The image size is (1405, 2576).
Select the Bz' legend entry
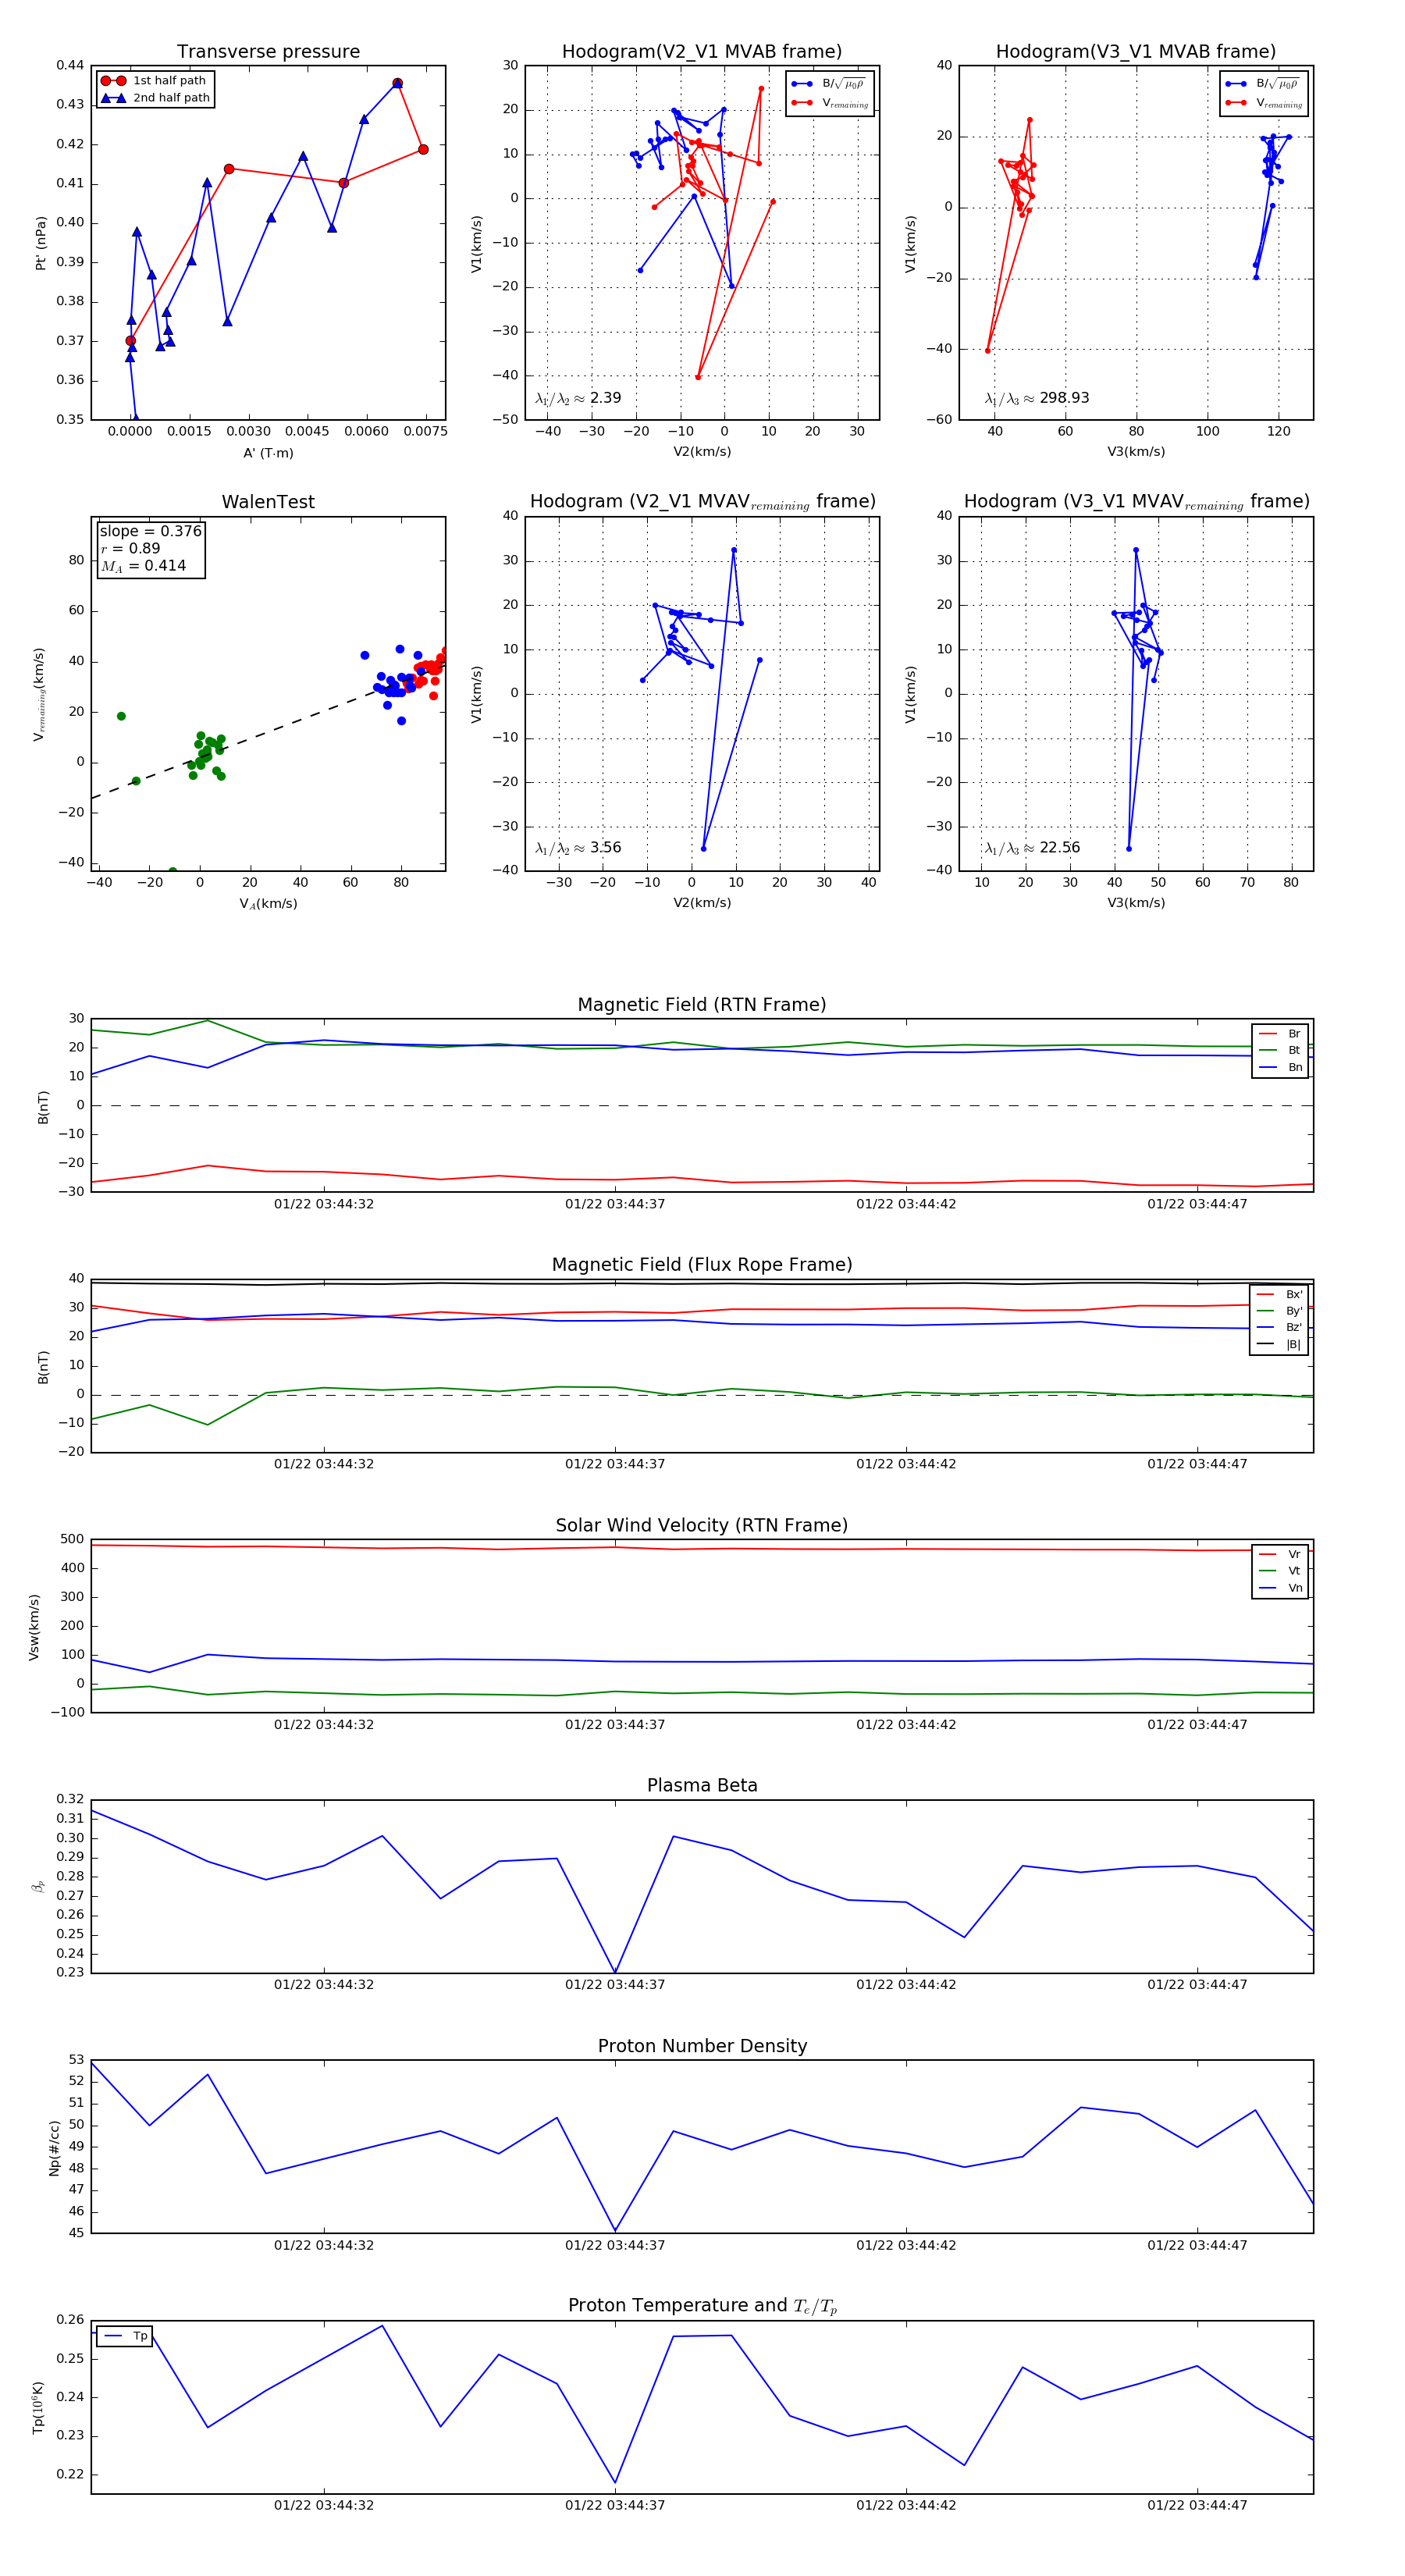click(1279, 1328)
